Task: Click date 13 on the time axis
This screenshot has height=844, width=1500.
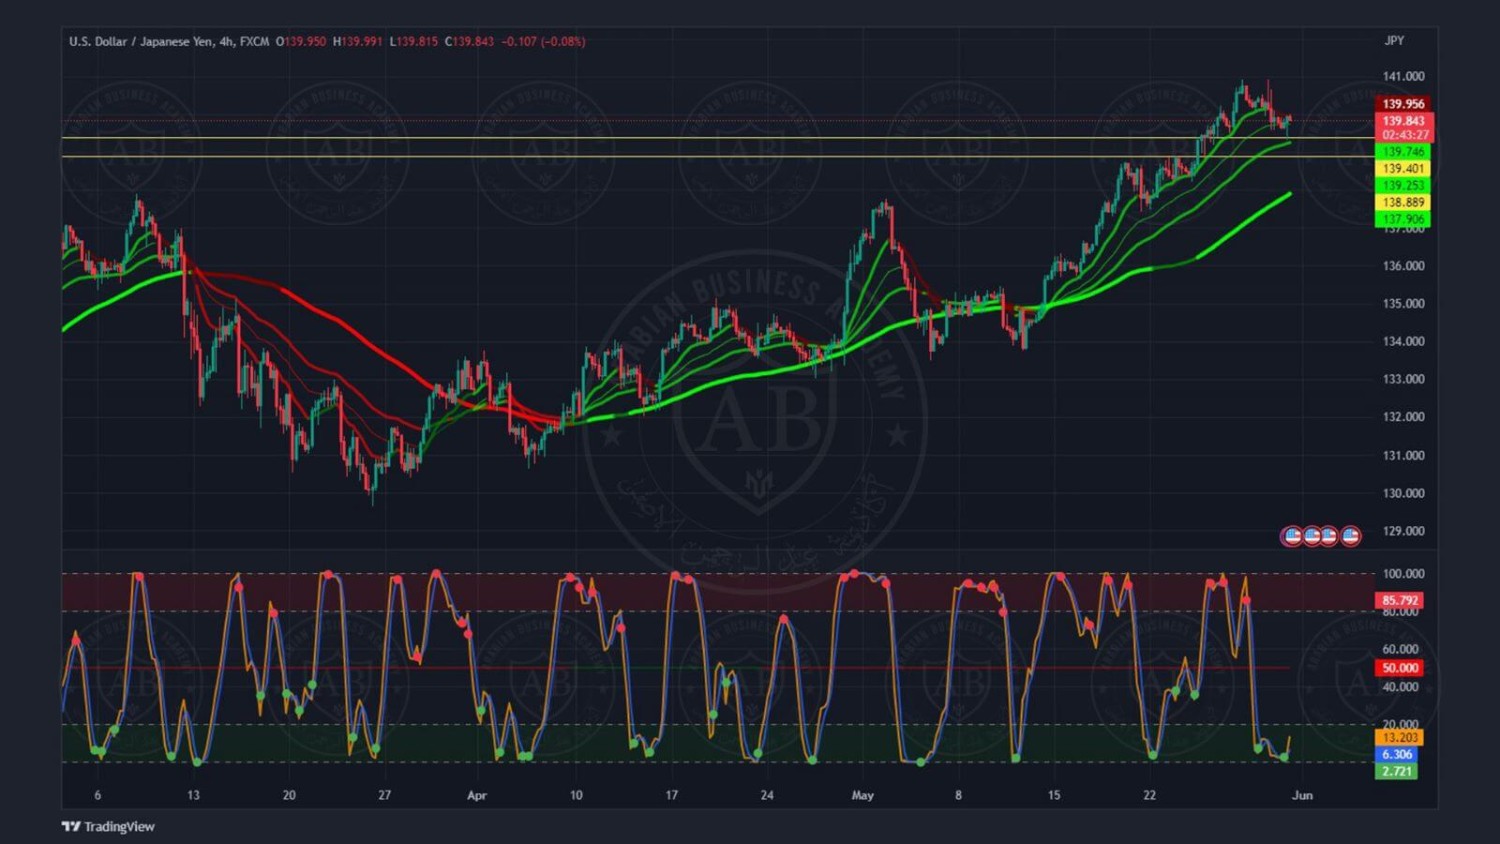Action: 193,796
